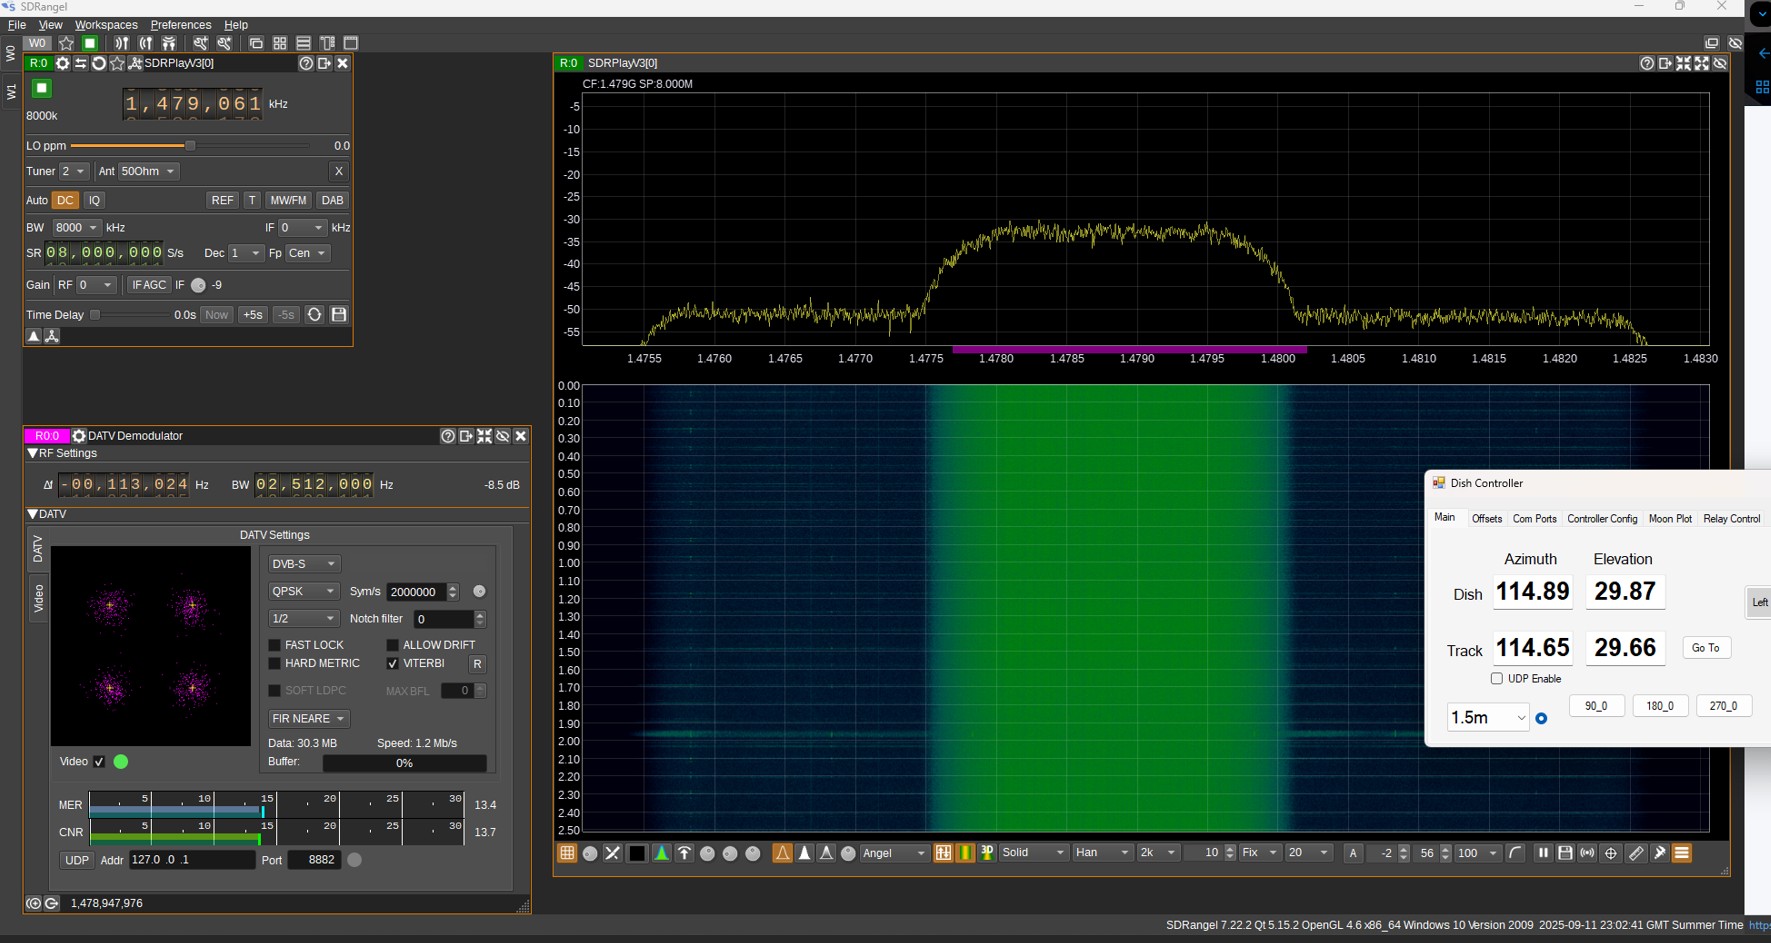Click the IF AGC button
Screen dimensions: 1771x943
[x=149, y=285]
